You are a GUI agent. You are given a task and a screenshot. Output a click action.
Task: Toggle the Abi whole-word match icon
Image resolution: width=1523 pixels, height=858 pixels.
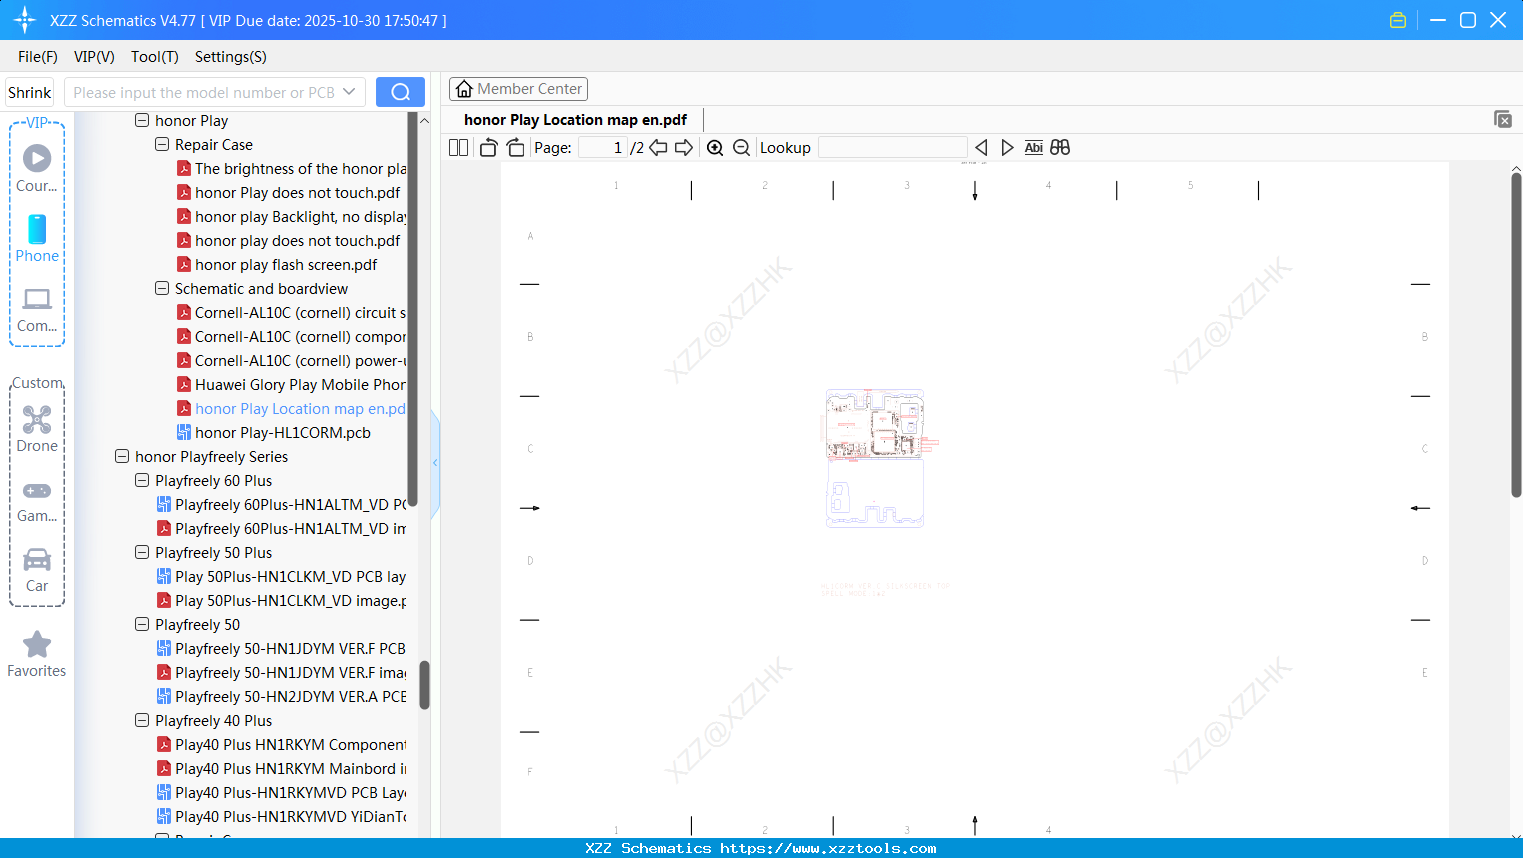[1033, 148]
